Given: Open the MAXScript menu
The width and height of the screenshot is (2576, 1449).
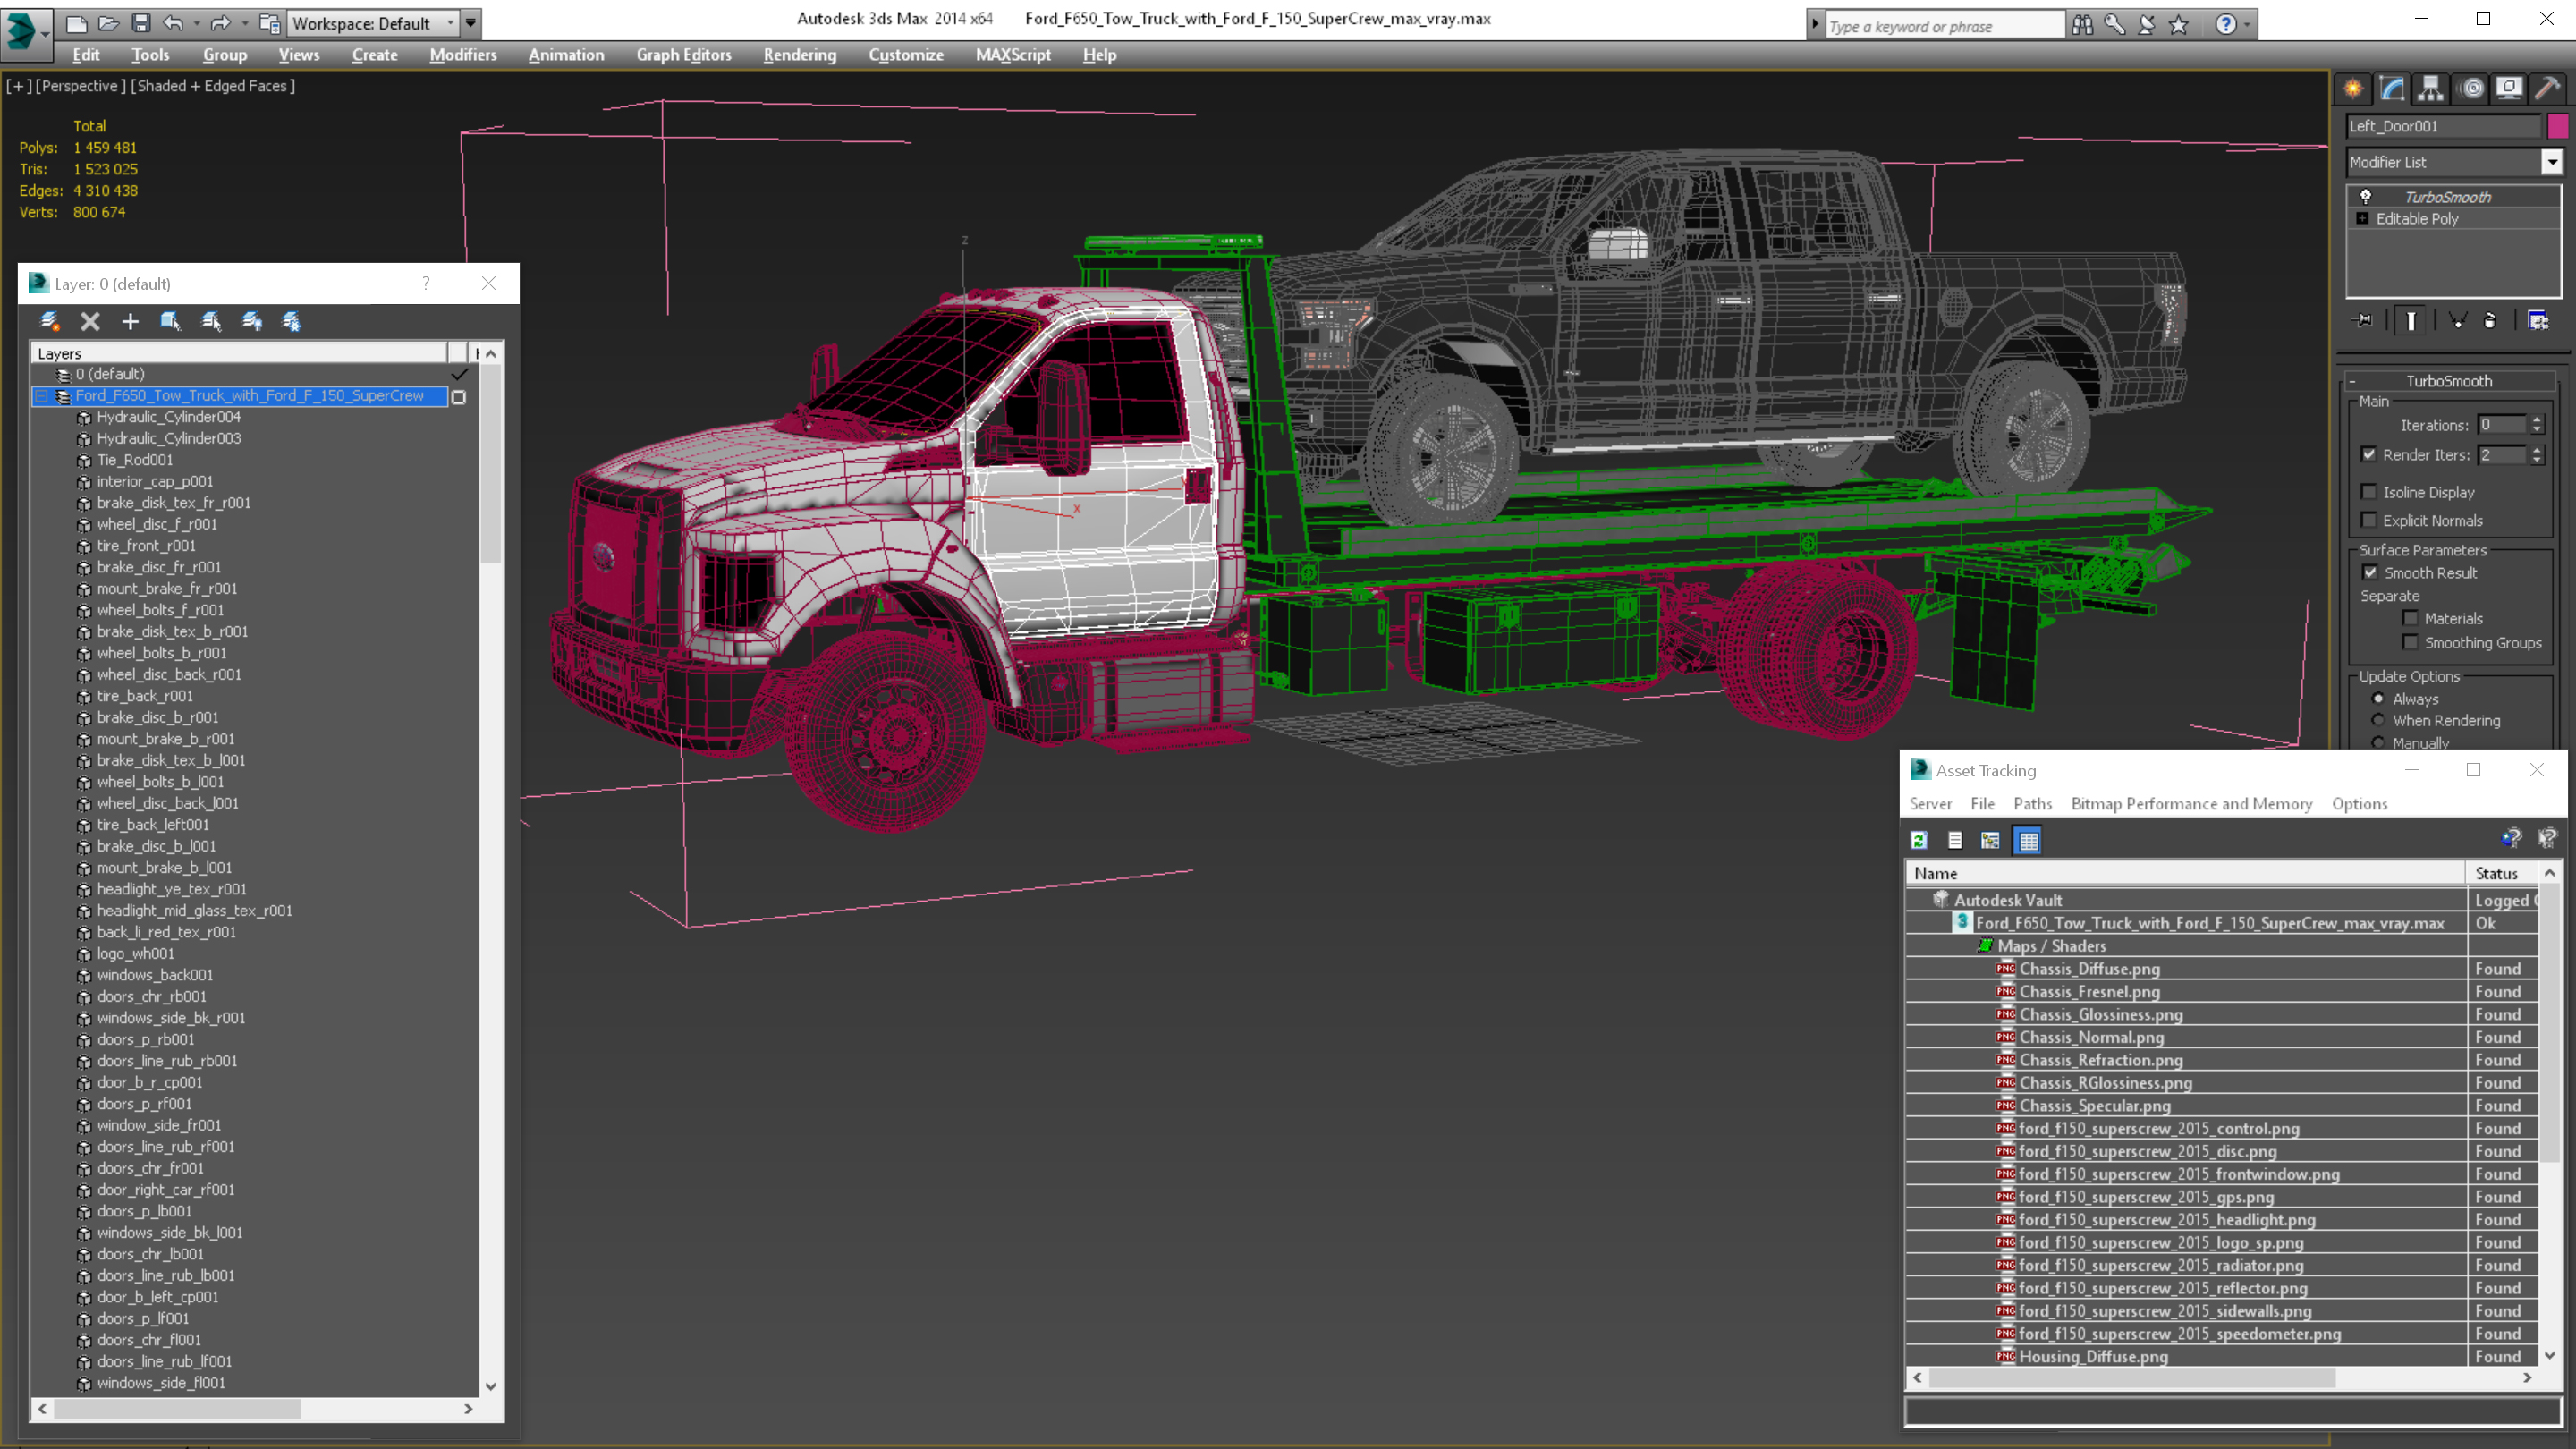Looking at the screenshot, I should pos(1012,55).
